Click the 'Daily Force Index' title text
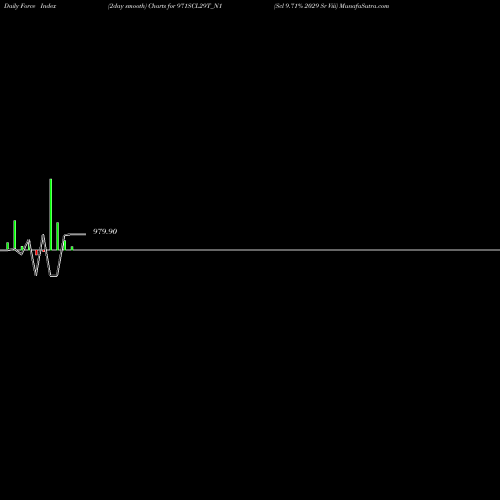 click(30, 6)
